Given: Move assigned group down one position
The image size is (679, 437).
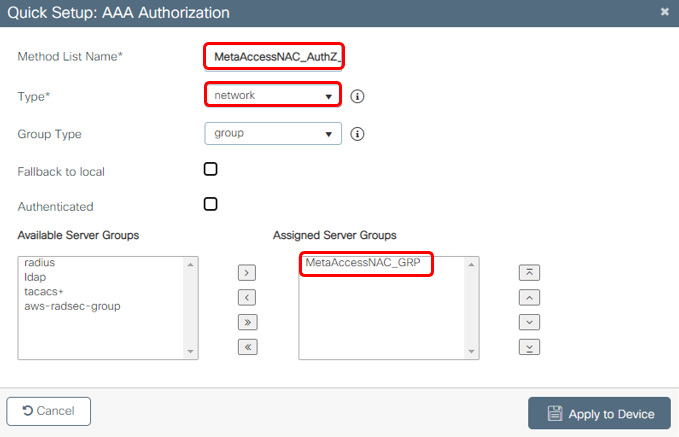Looking at the screenshot, I should coord(529,322).
